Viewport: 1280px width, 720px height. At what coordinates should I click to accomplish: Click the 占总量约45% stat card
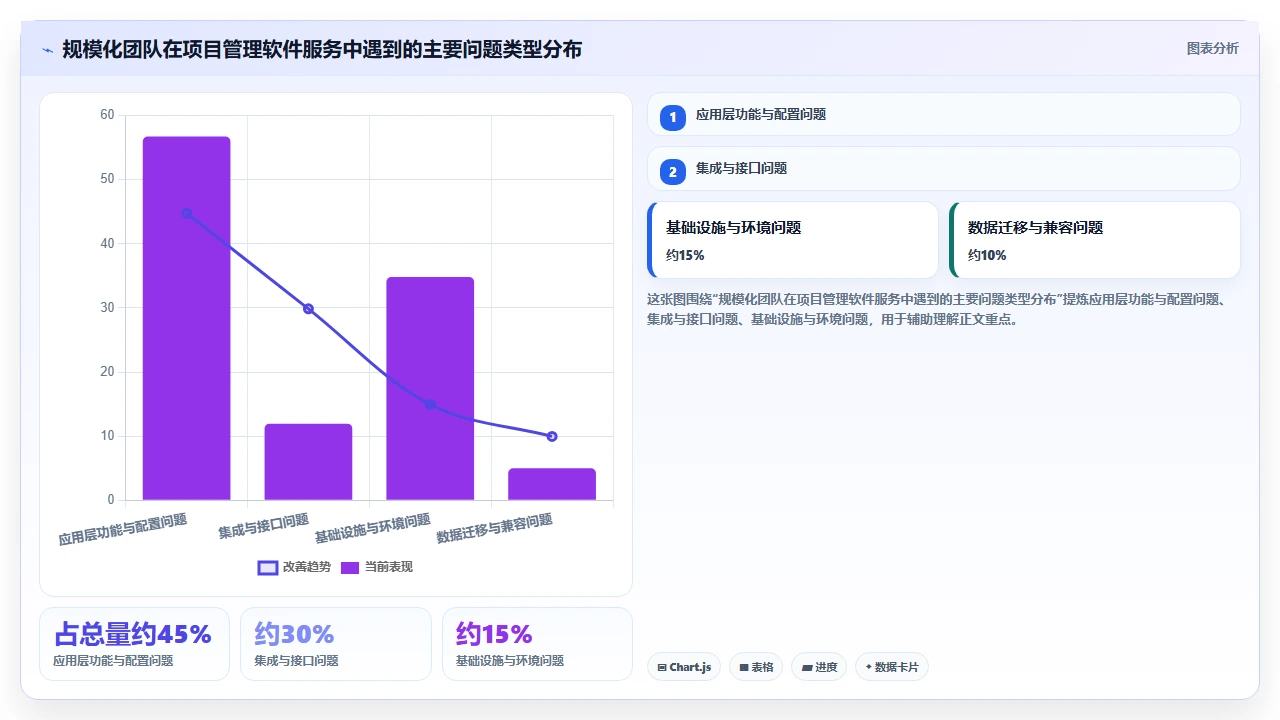(x=134, y=644)
